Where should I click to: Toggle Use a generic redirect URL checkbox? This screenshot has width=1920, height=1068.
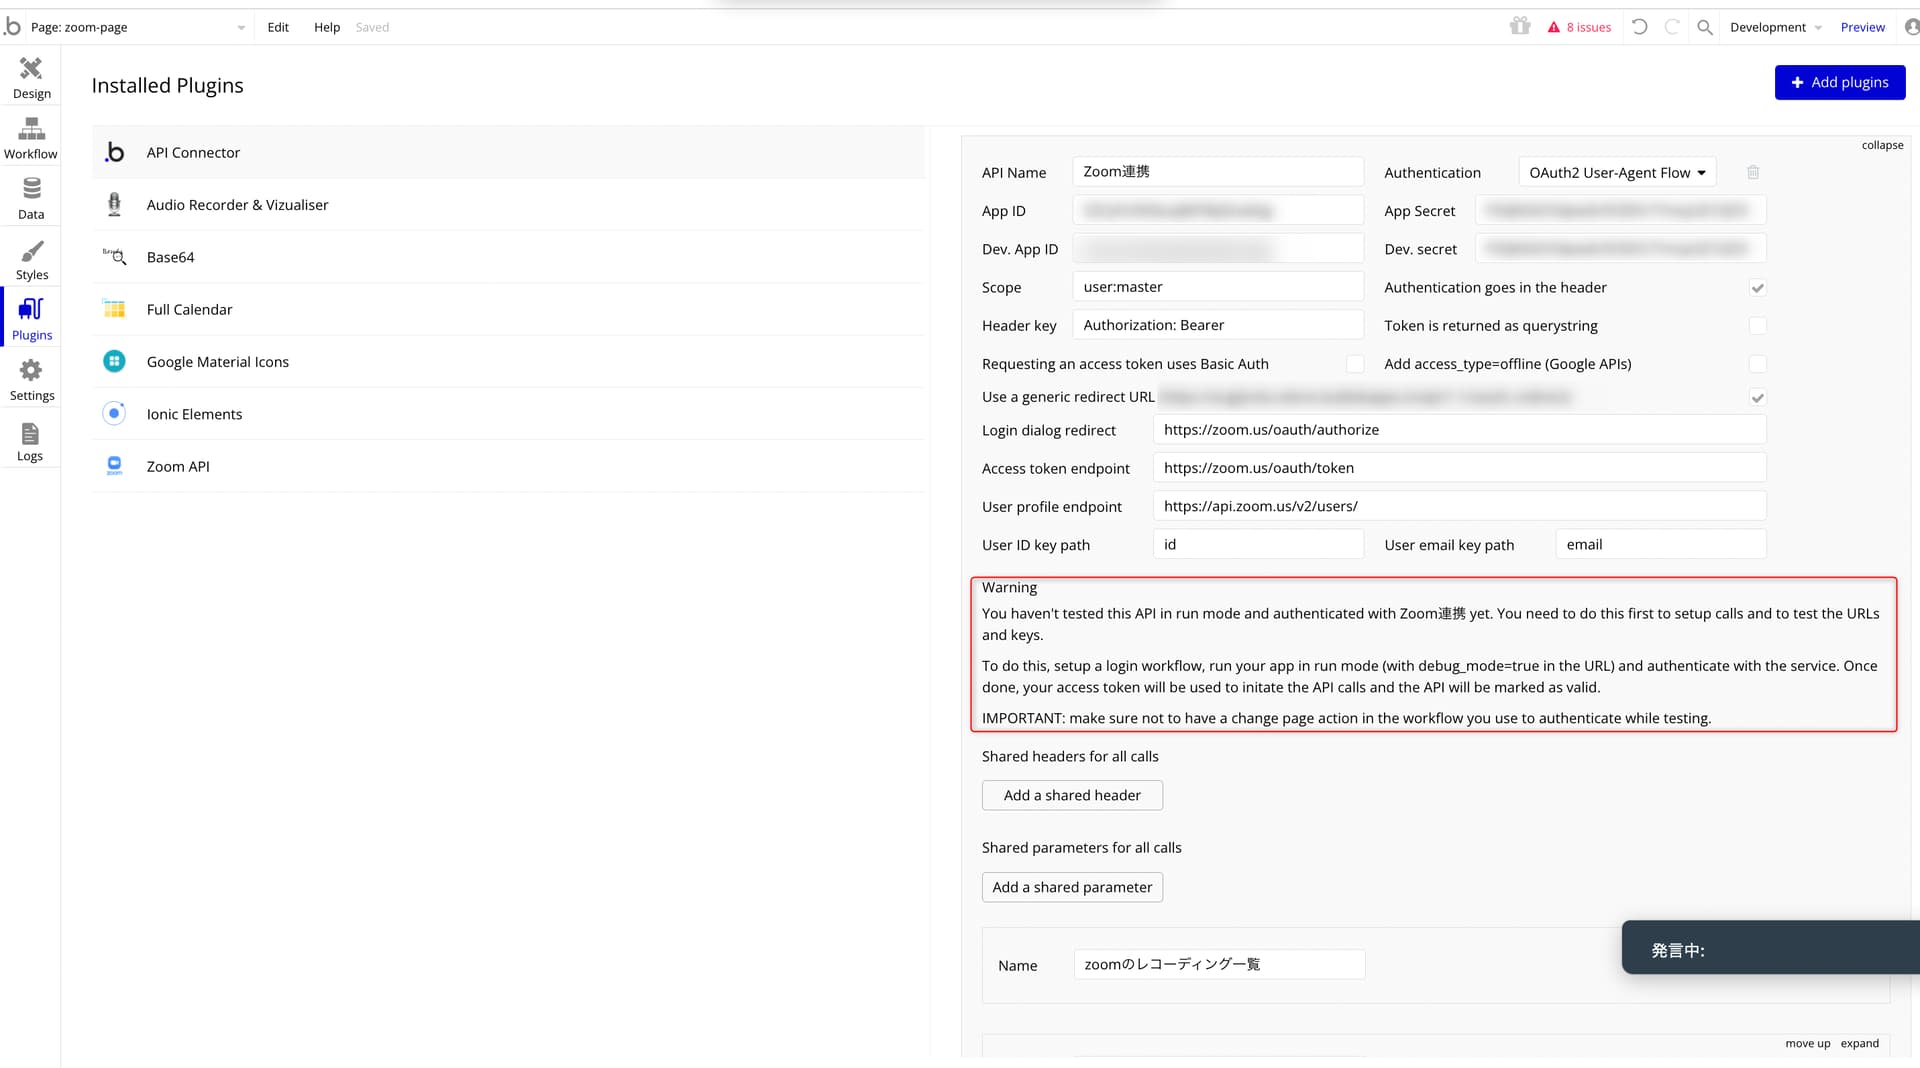click(1757, 398)
